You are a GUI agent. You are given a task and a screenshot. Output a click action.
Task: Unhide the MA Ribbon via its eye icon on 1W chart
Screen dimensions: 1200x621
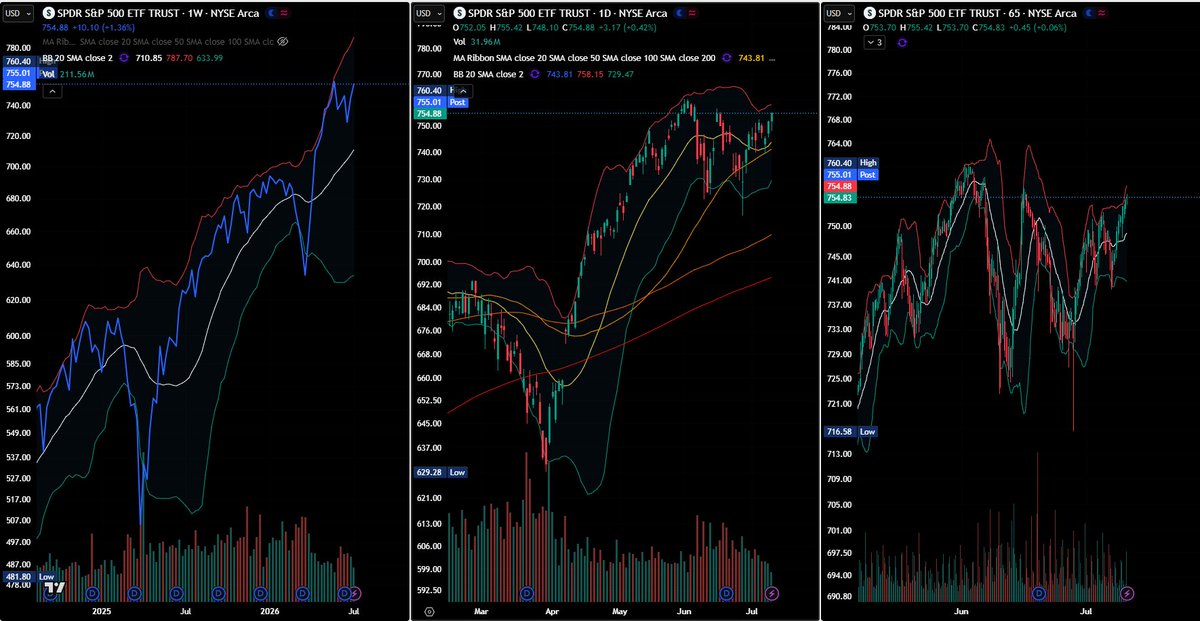coord(282,42)
